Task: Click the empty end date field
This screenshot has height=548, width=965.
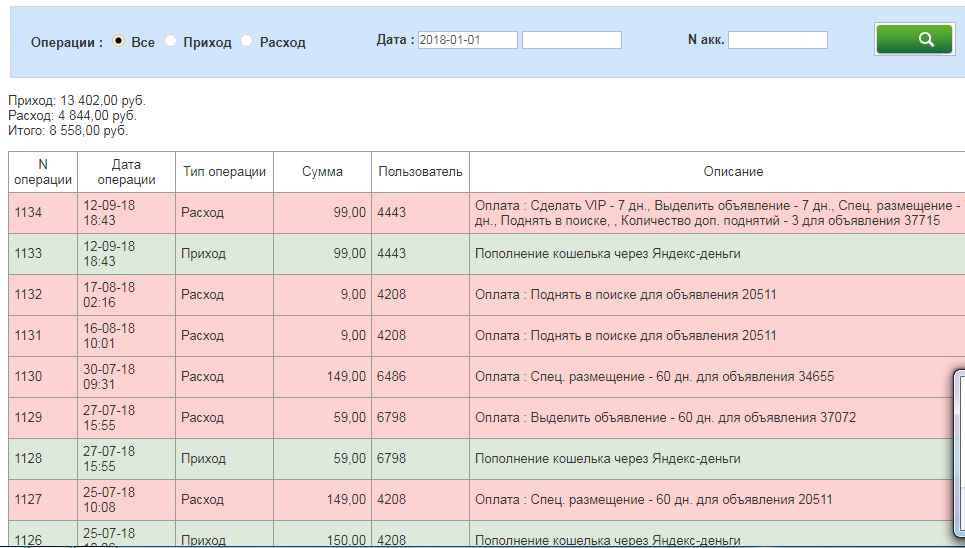Action: (571, 40)
